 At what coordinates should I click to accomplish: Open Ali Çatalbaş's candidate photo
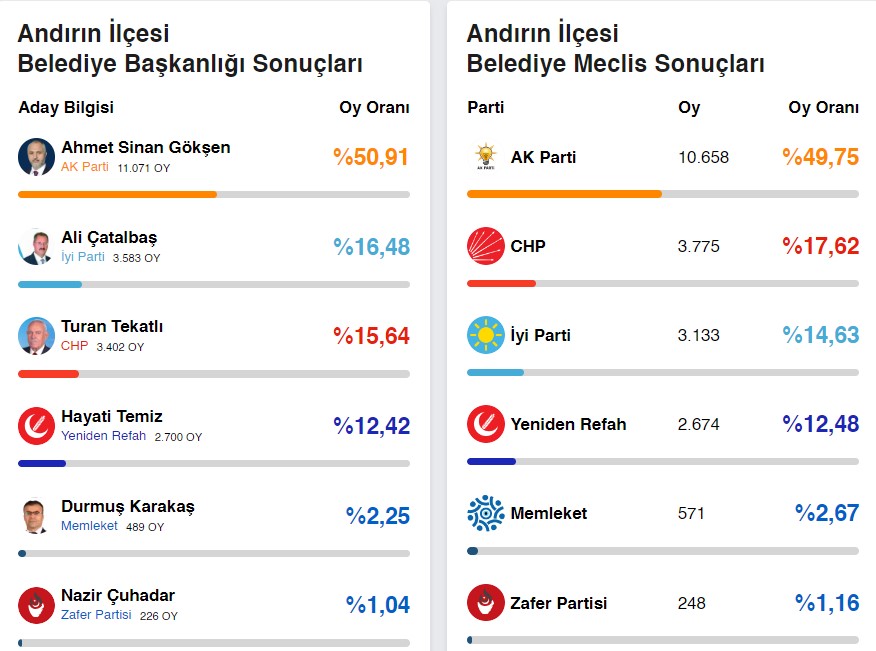tap(37, 247)
